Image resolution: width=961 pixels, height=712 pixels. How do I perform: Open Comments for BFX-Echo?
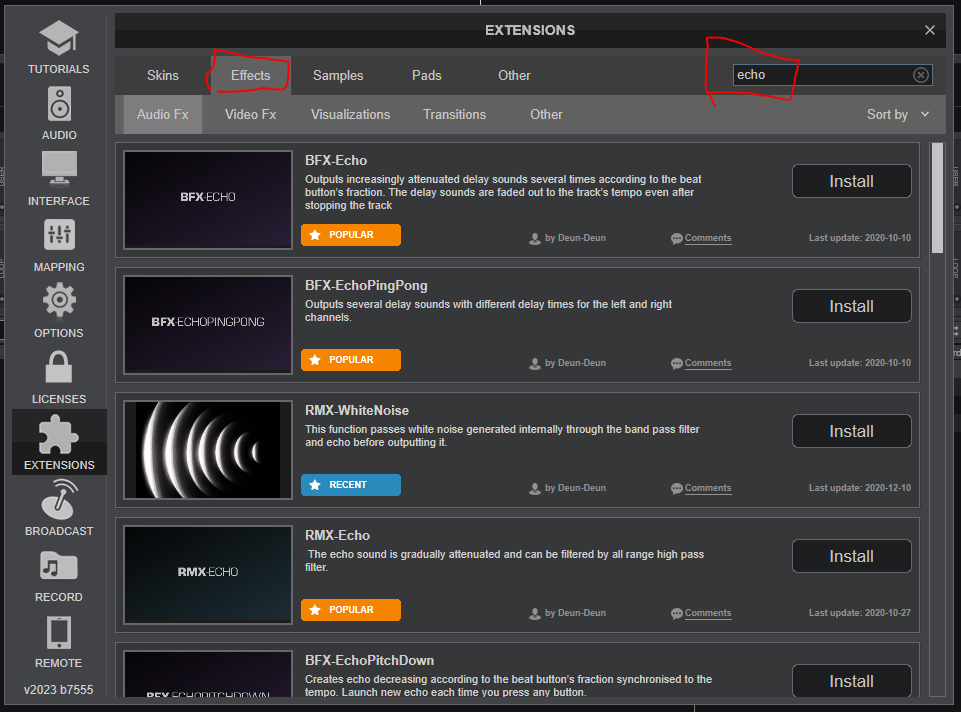[708, 238]
